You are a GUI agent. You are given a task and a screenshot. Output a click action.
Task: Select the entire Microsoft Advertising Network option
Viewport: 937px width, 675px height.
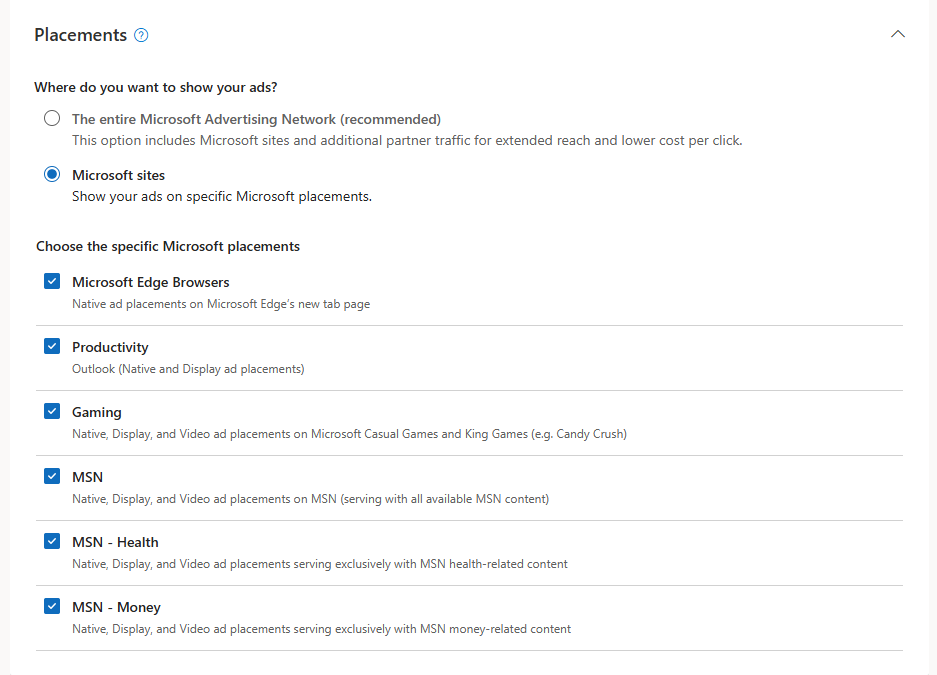(51, 117)
